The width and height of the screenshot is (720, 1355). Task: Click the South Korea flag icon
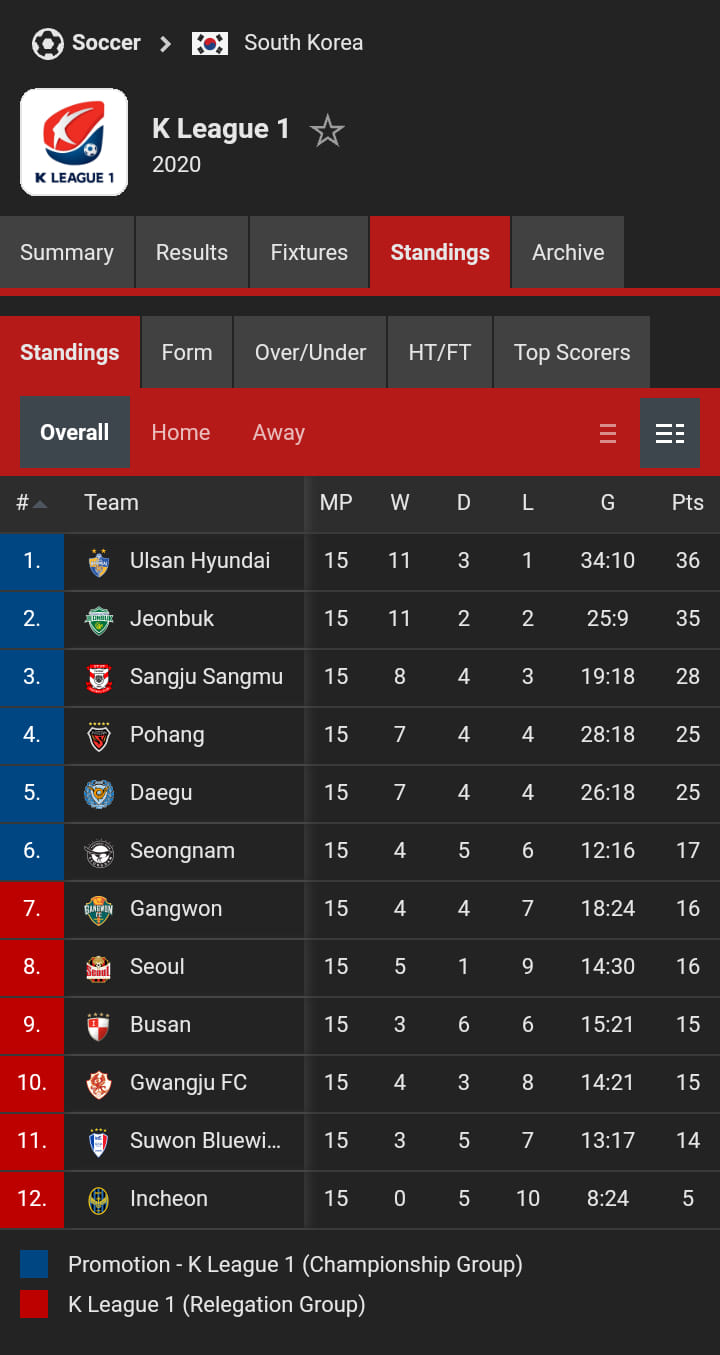pyautogui.click(x=210, y=43)
